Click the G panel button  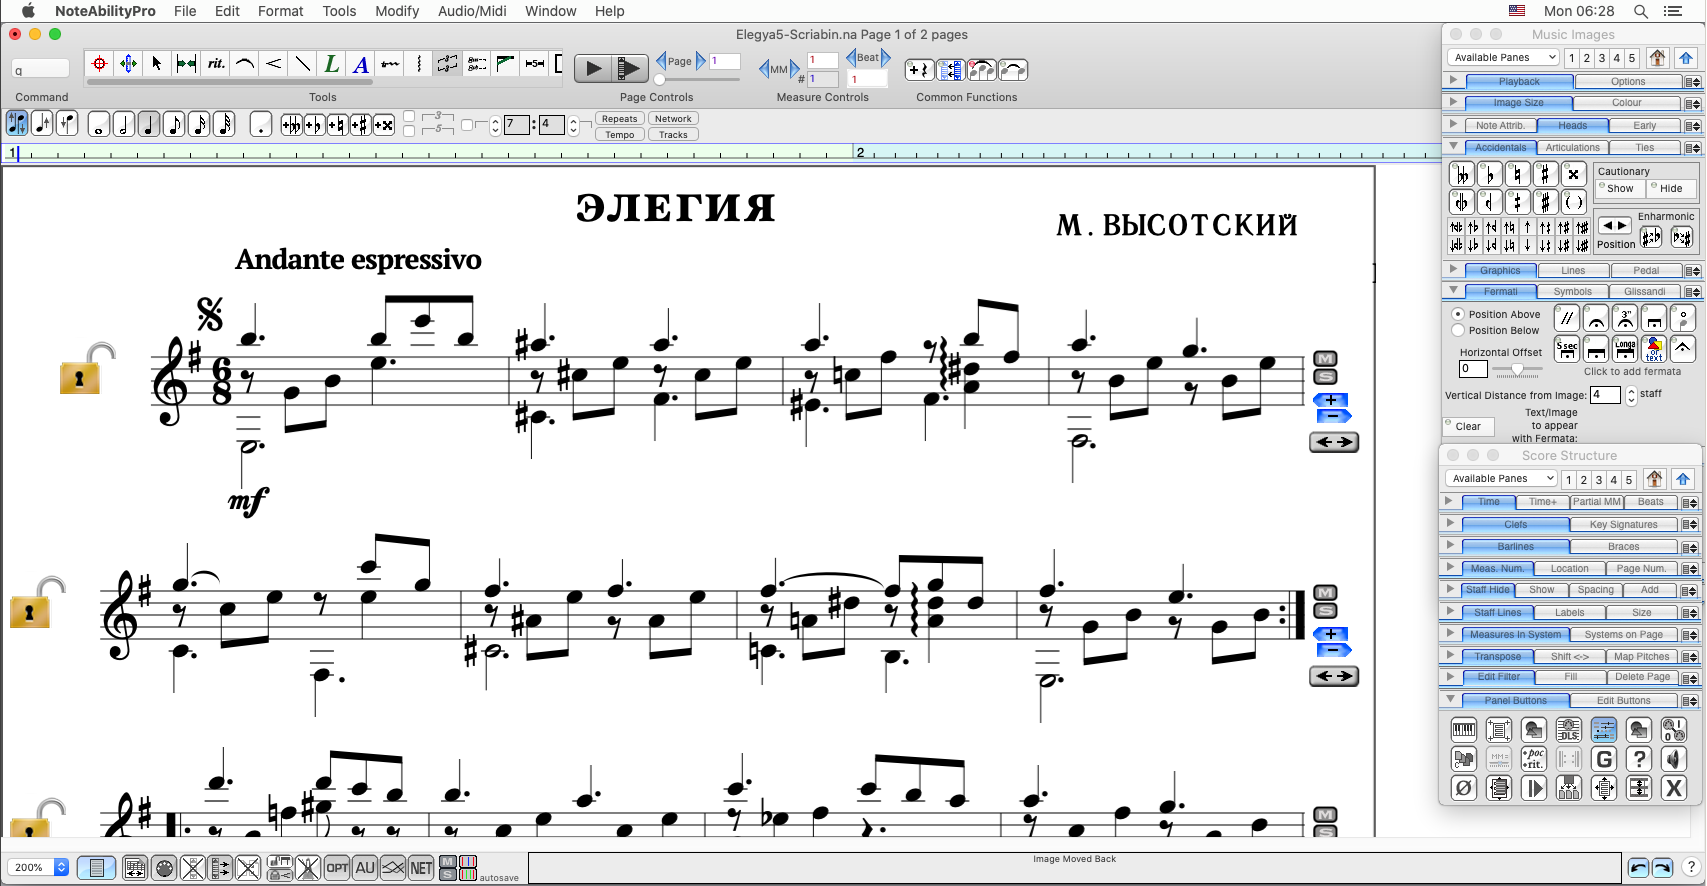(x=1604, y=759)
